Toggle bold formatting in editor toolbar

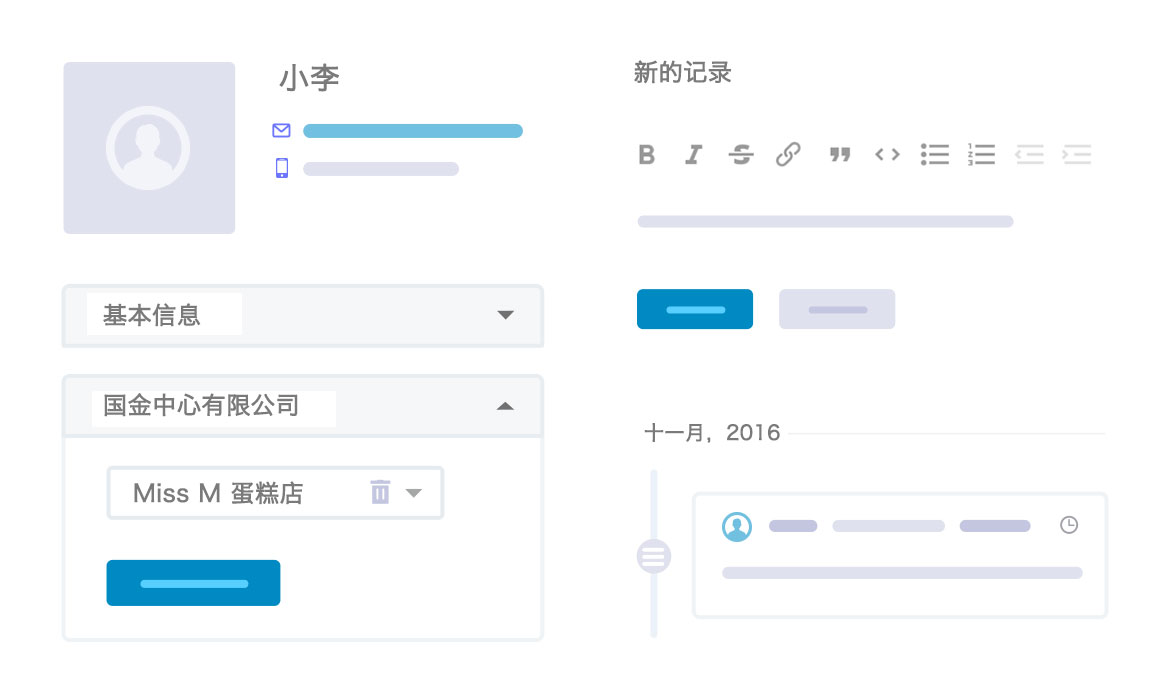coord(647,155)
